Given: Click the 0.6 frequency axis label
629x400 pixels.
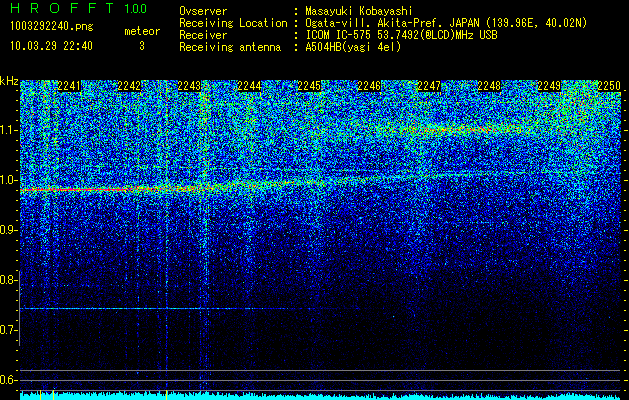Looking at the screenshot, I should click(x=8, y=380).
